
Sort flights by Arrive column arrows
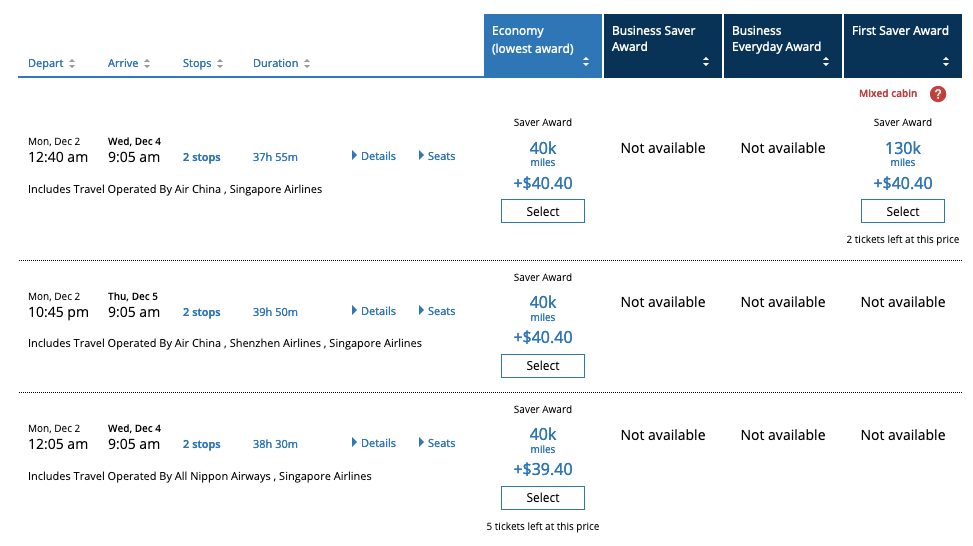click(147, 64)
